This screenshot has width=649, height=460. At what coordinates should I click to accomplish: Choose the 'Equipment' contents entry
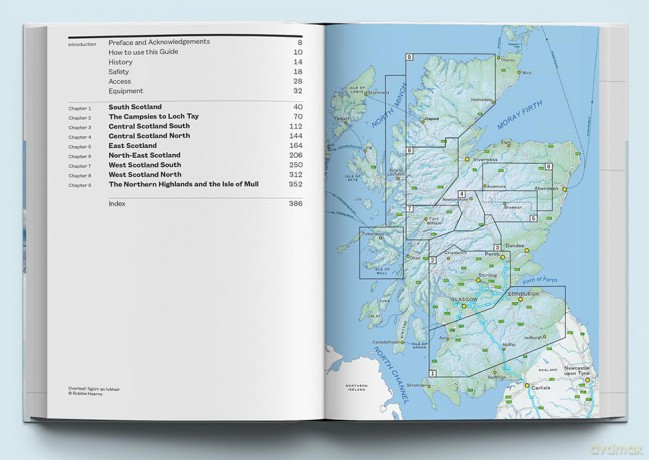point(126,91)
